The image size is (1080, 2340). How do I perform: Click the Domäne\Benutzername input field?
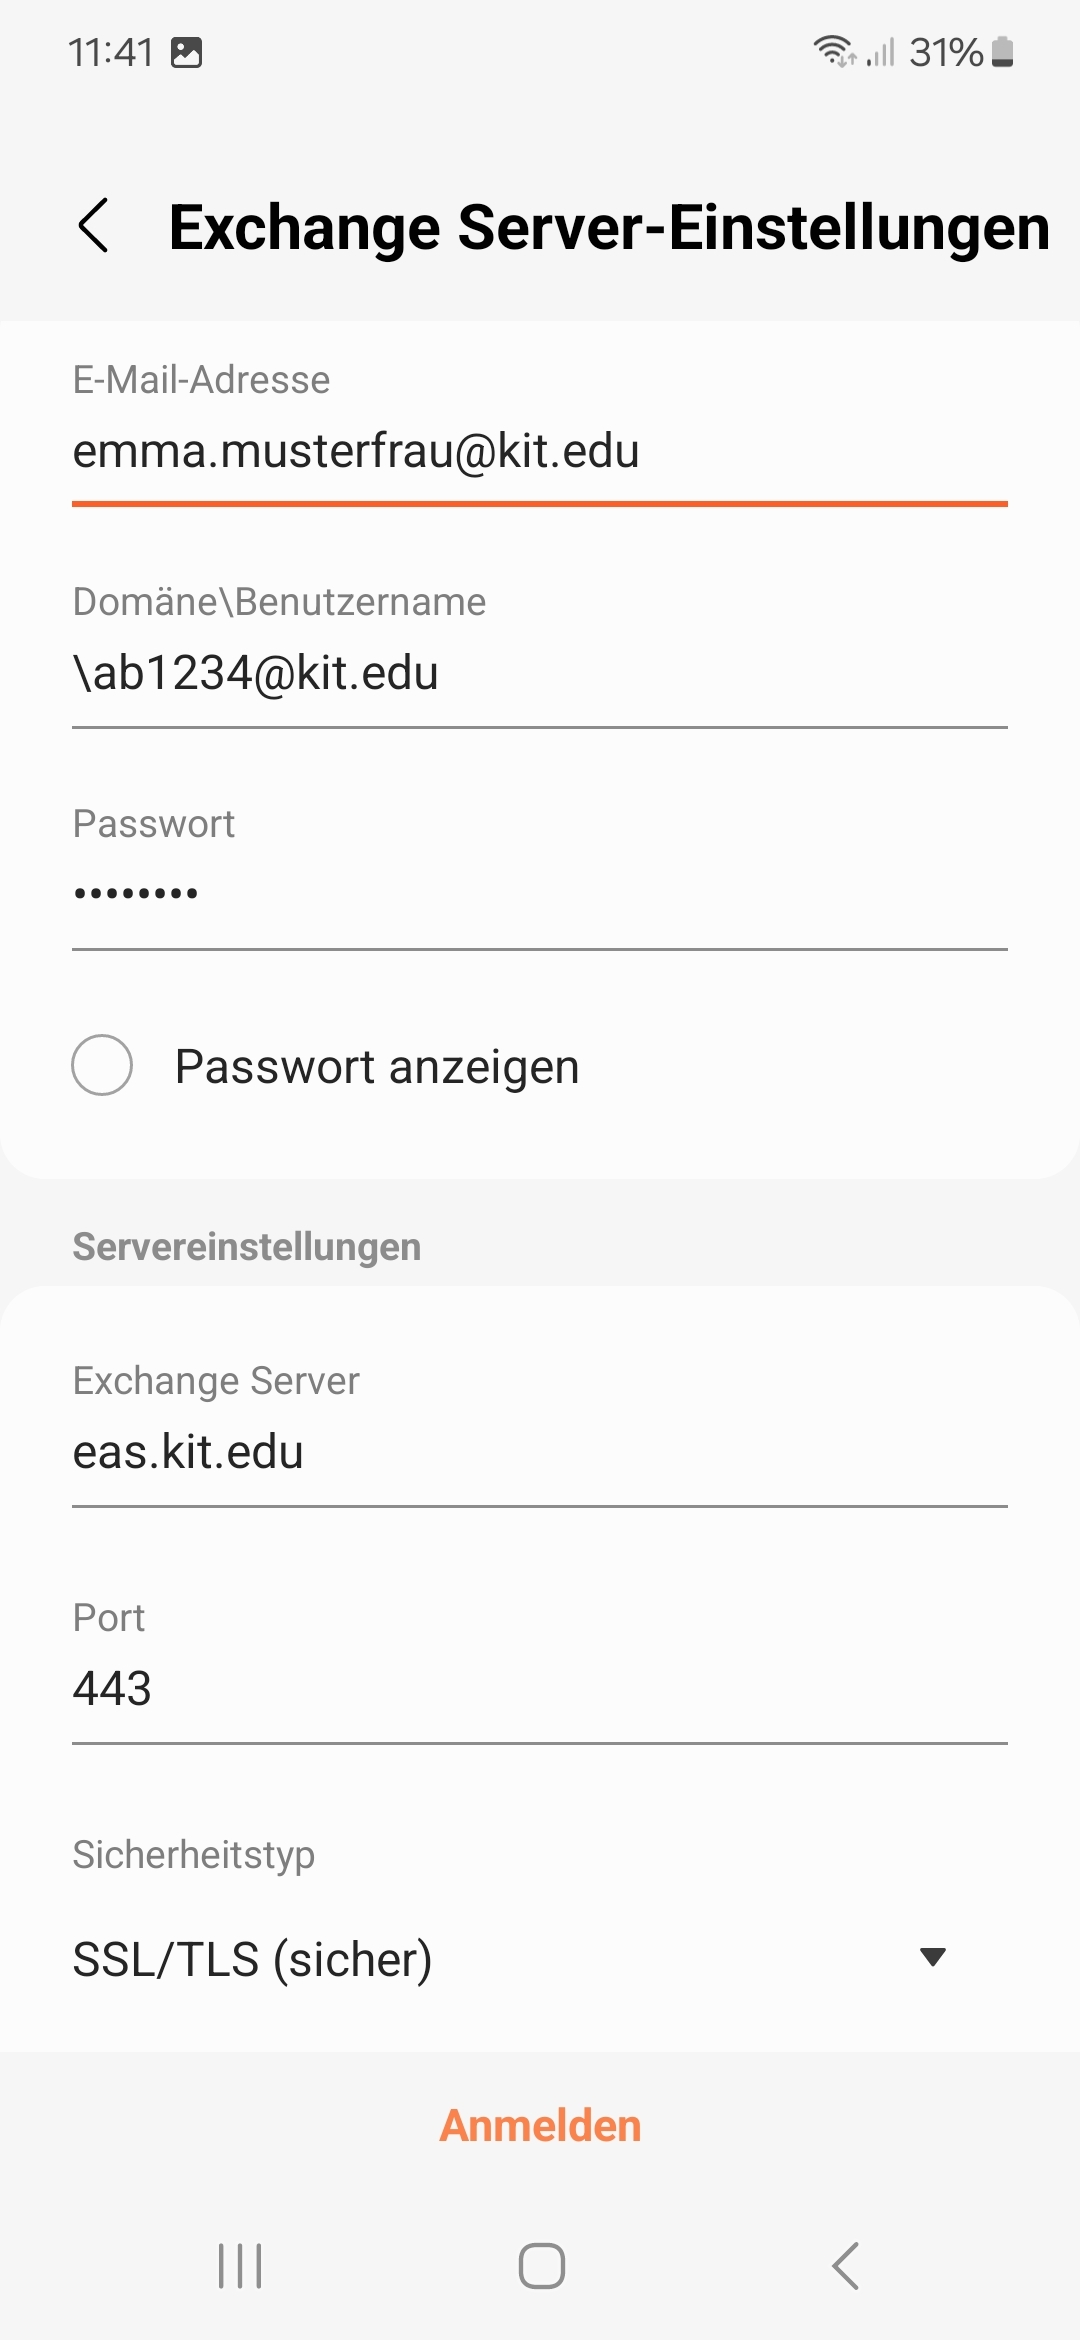(x=540, y=674)
